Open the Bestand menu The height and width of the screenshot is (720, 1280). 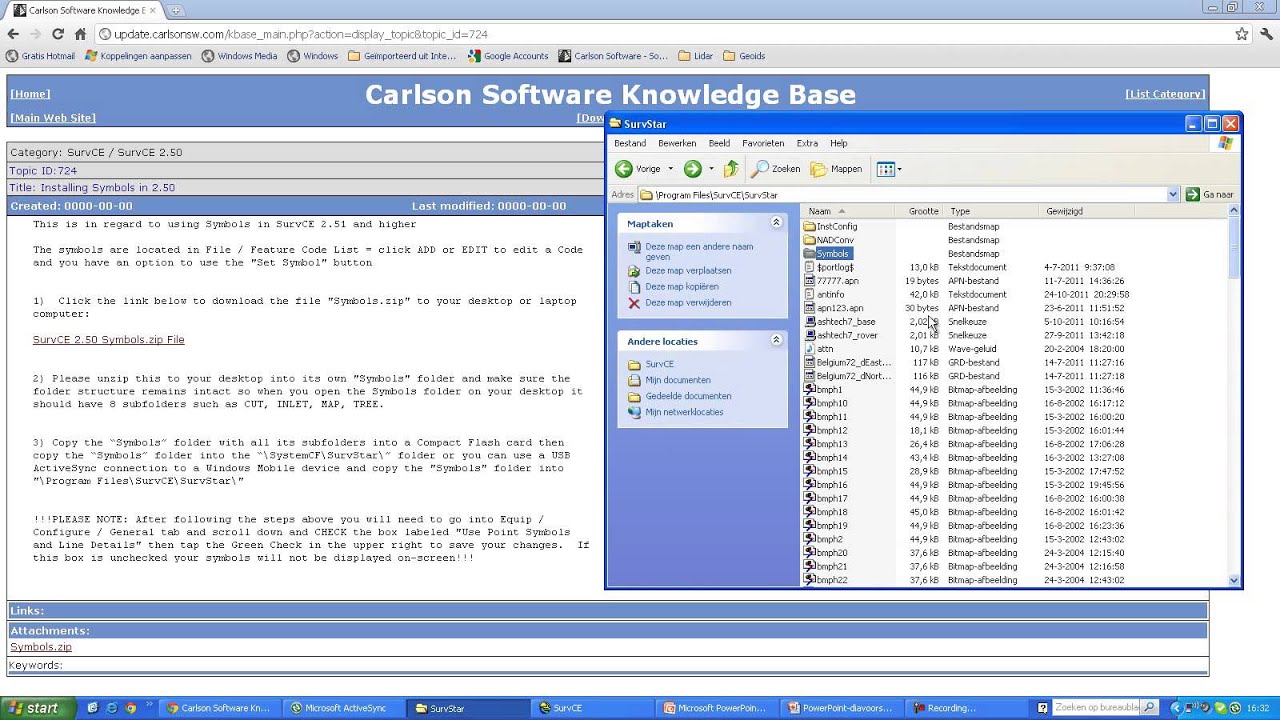[x=630, y=143]
